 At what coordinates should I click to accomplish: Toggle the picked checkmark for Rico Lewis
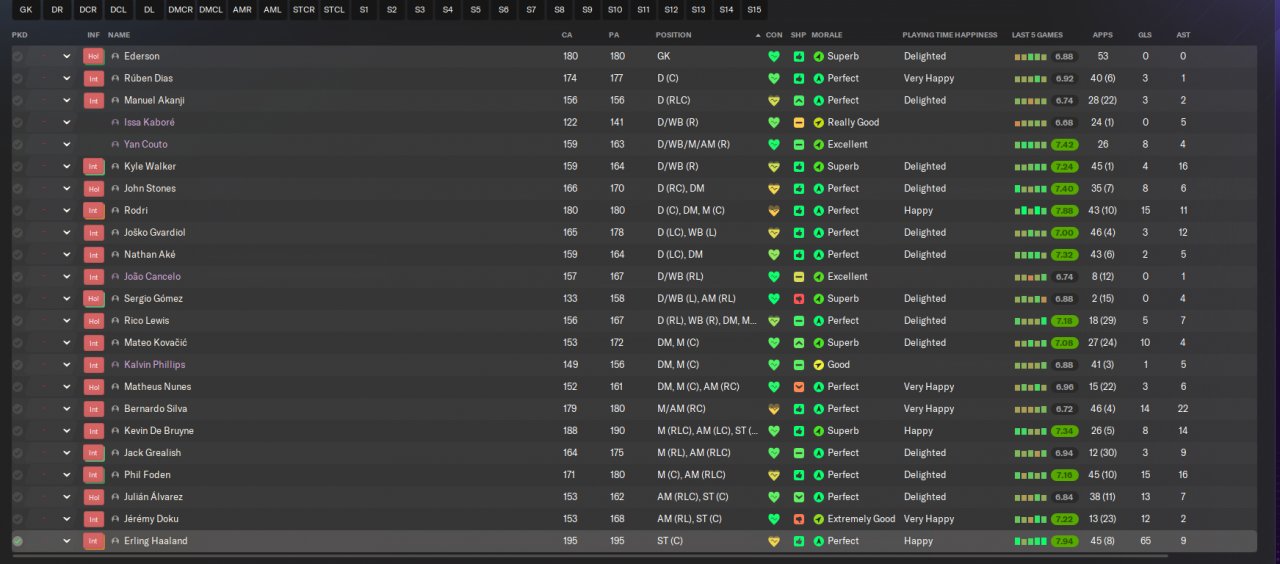pyautogui.click(x=17, y=321)
